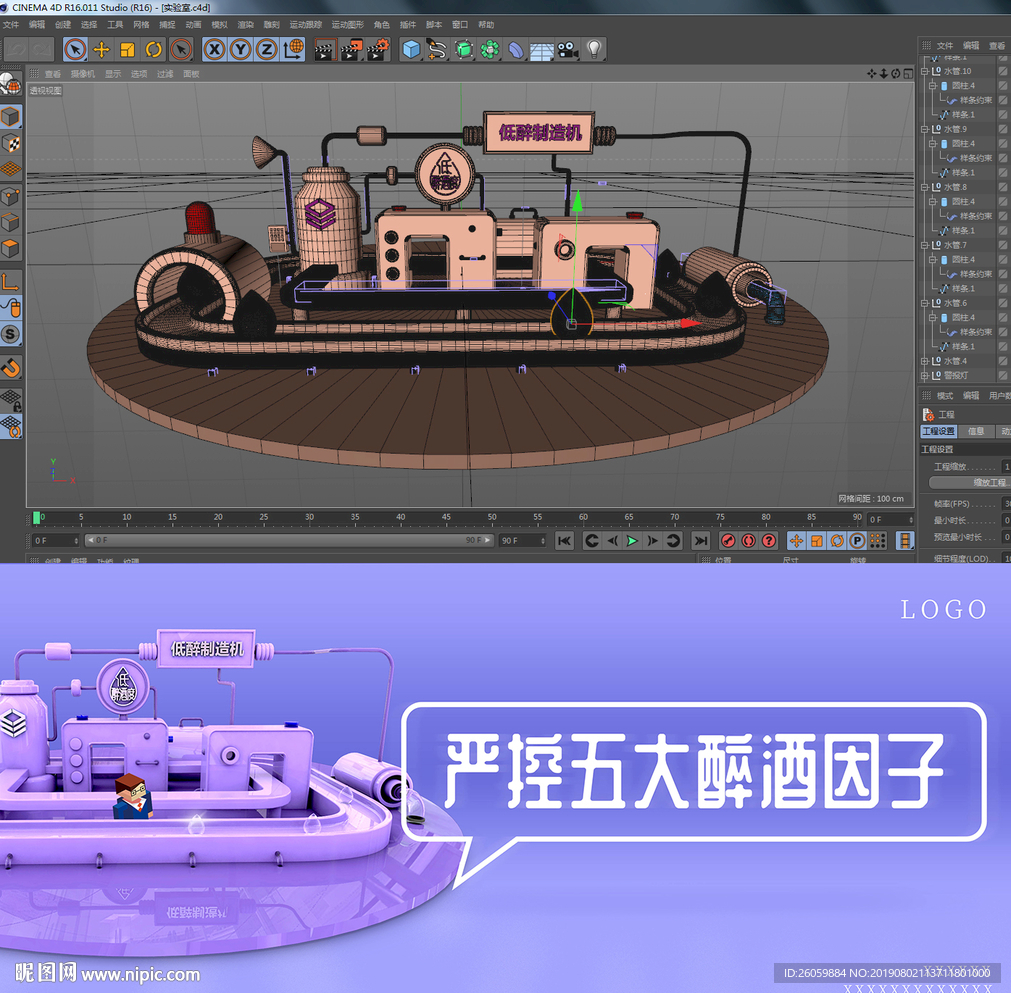Open the 渲染 menu
This screenshot has width=1011, height=993.
[x=246, y=25]
